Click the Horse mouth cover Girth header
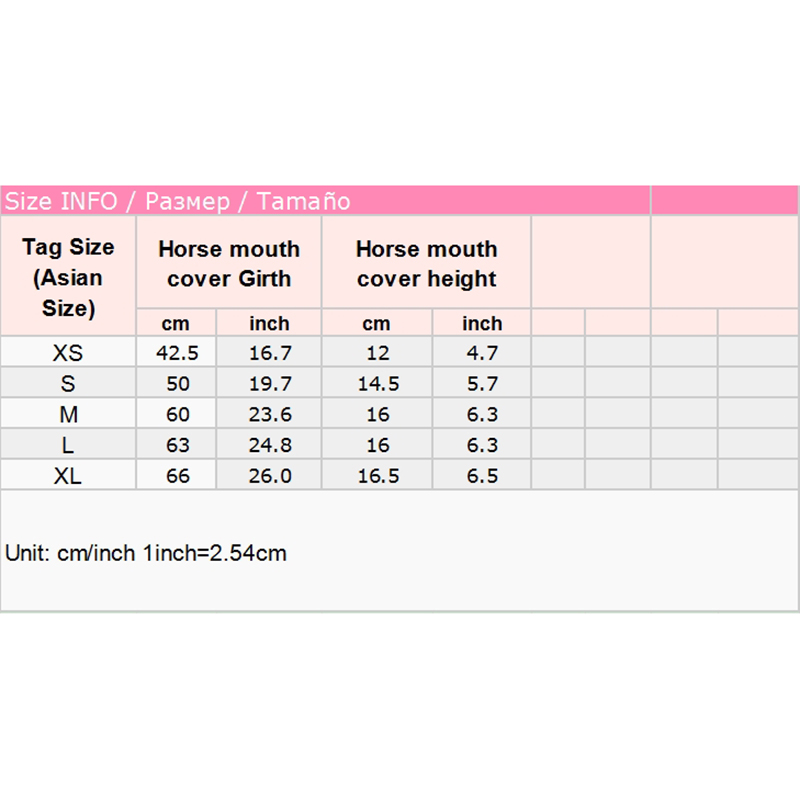Viewport: 800px width, 800px height. pos(229,264)
